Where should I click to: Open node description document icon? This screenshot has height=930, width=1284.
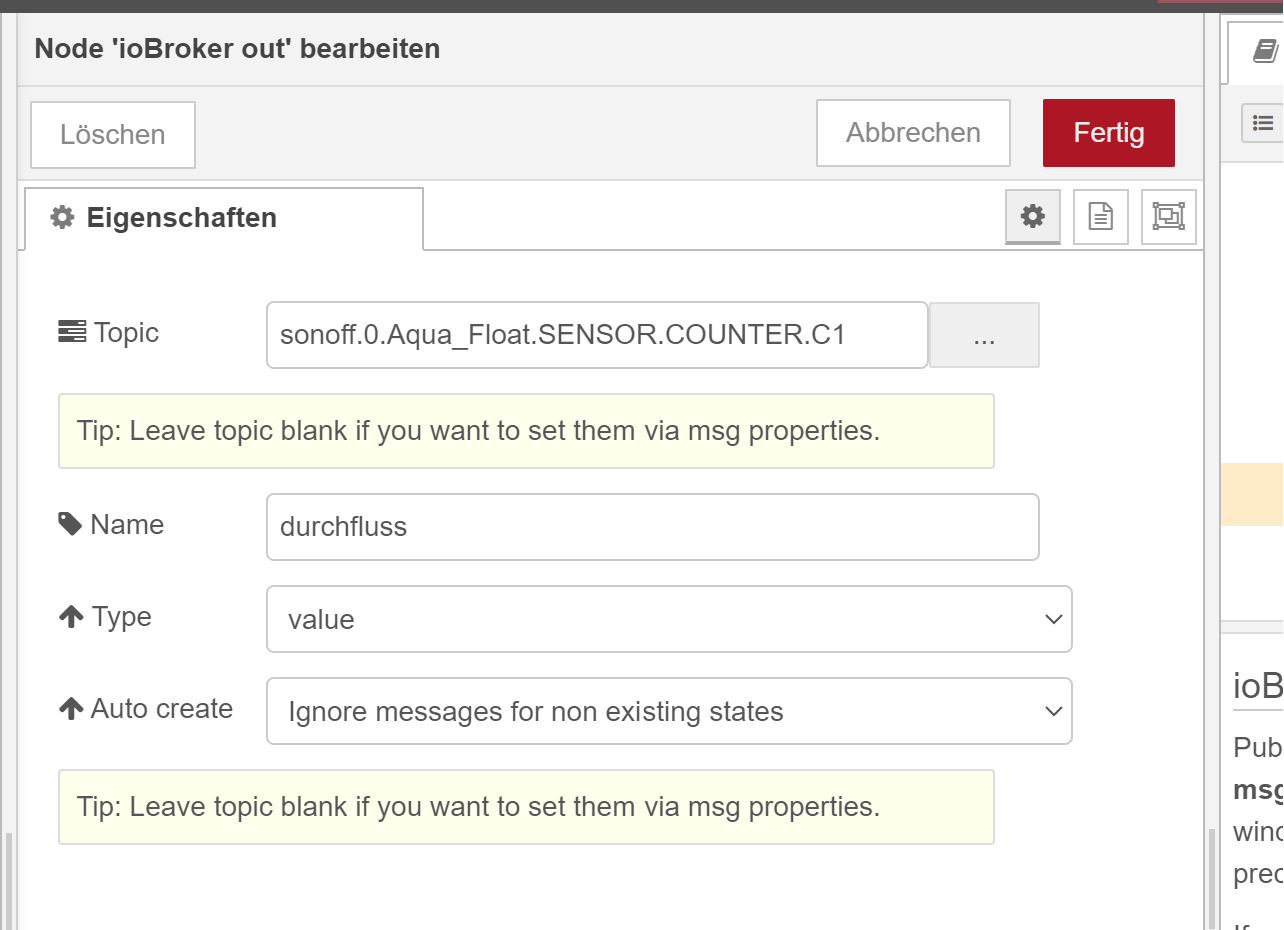click(1100, 216)
